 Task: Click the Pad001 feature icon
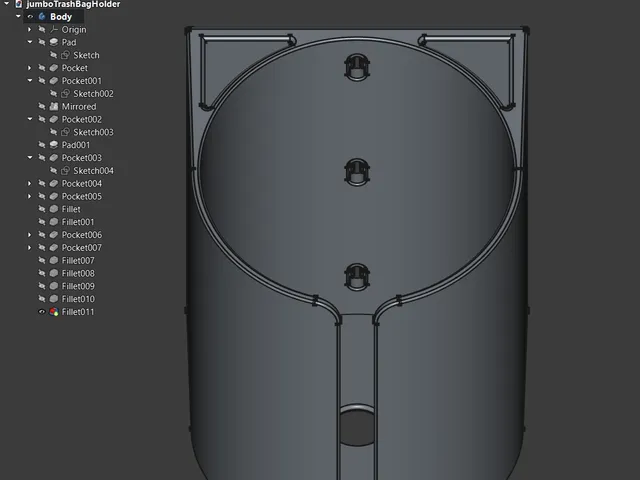point(54,145)
